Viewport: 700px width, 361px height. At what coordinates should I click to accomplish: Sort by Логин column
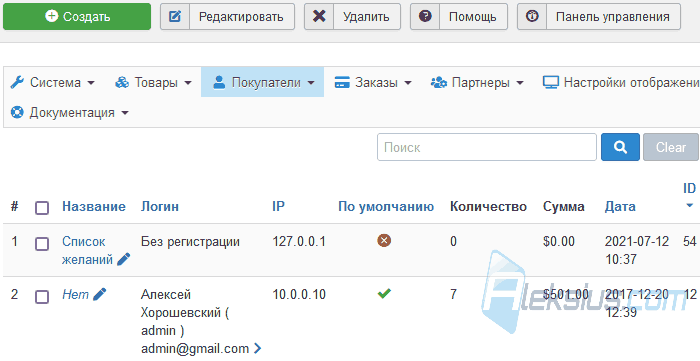point(160,207)
